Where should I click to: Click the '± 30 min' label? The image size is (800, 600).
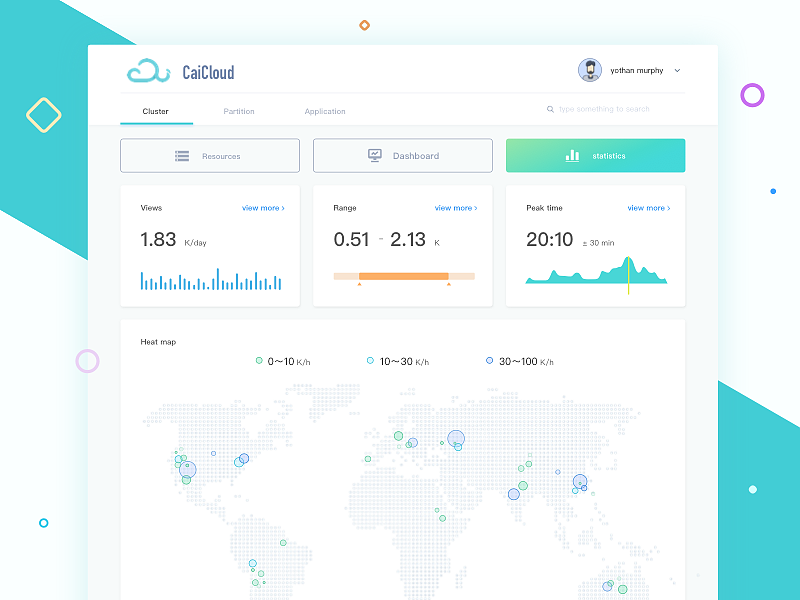pos(598,243)
